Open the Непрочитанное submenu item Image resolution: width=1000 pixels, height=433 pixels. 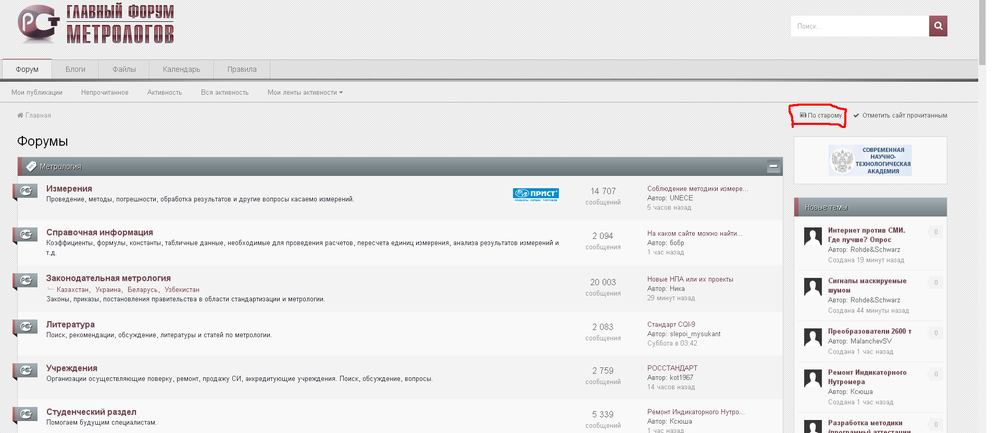tap(105, 92)
